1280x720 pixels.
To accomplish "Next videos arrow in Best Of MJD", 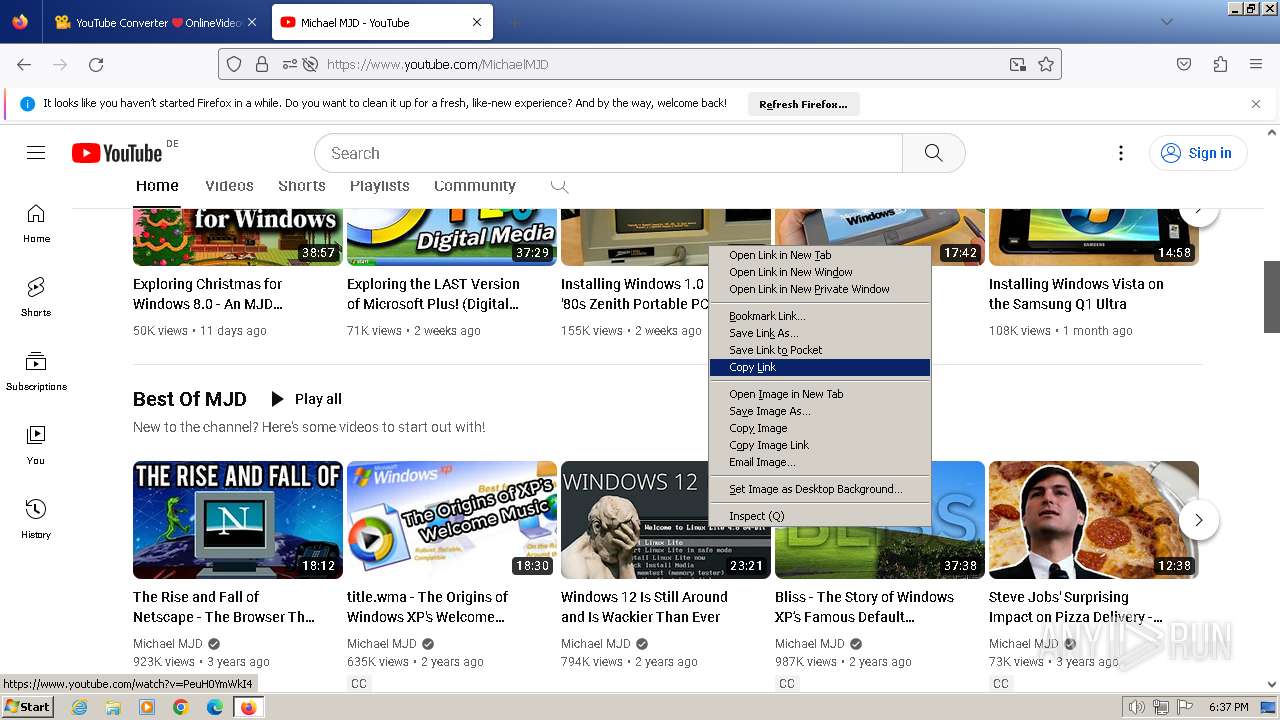I will [1199, 520].
